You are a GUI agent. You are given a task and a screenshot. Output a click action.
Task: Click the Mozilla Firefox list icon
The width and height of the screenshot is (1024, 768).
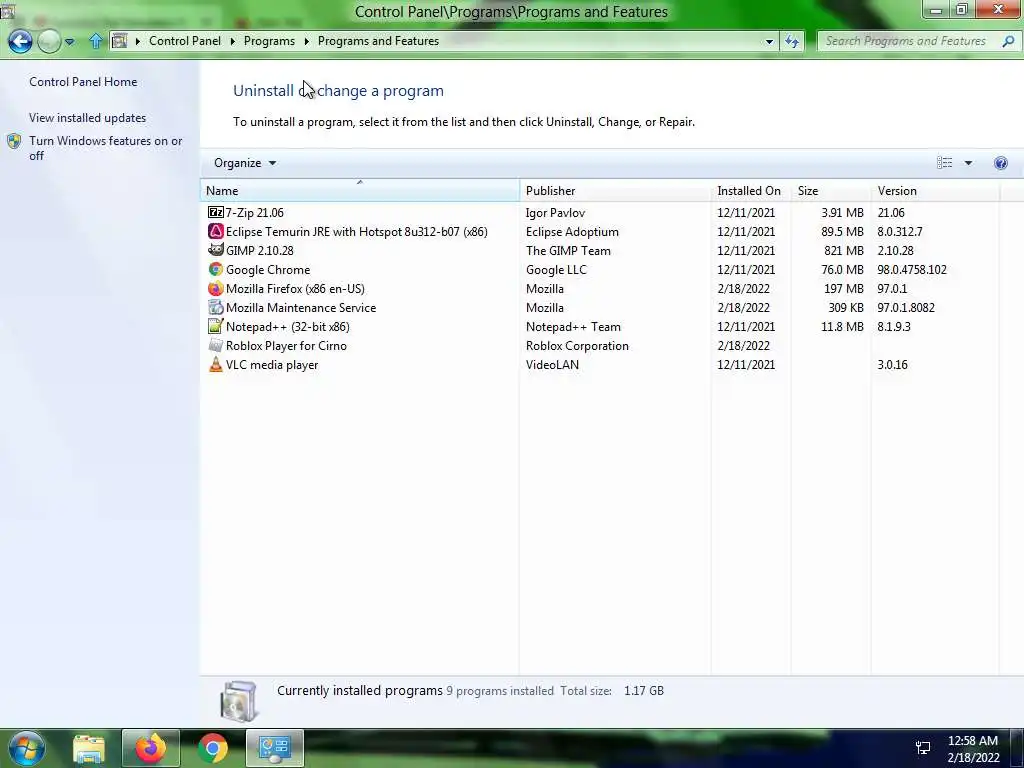click(216, 288)
